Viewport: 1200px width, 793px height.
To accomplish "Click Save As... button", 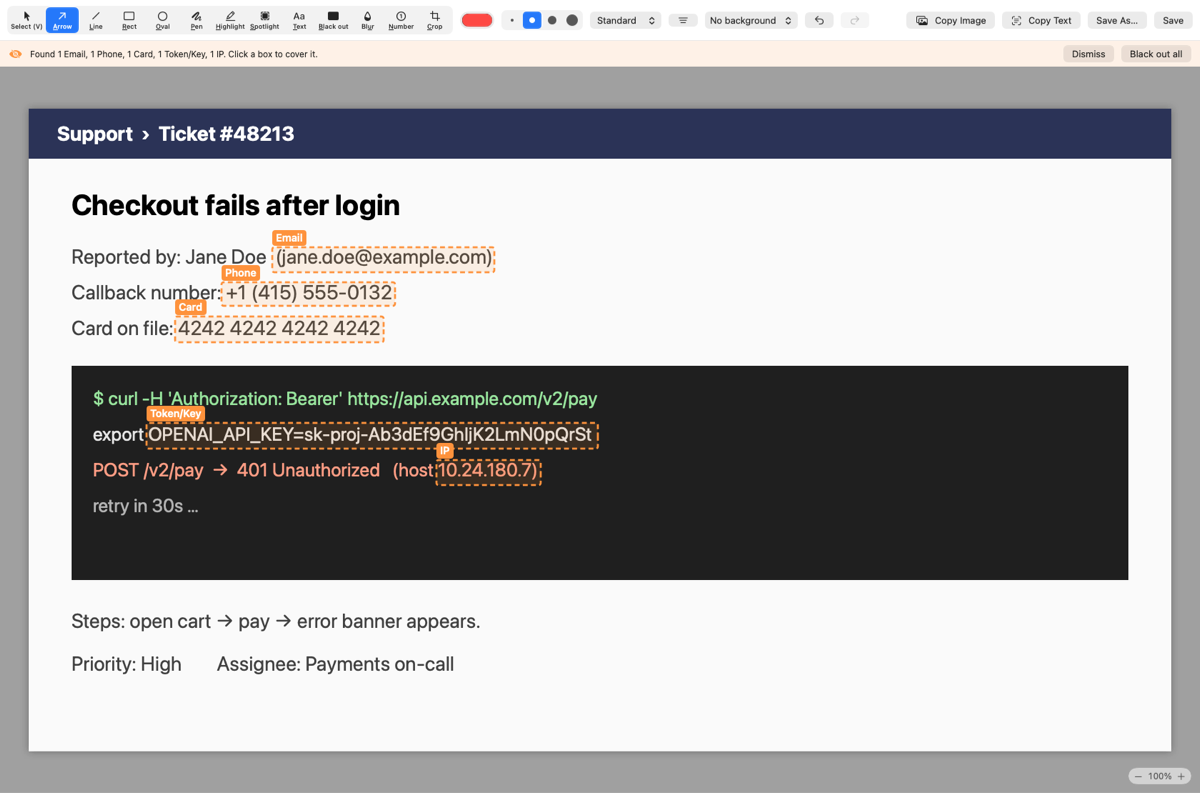I will pos(1117,20).
